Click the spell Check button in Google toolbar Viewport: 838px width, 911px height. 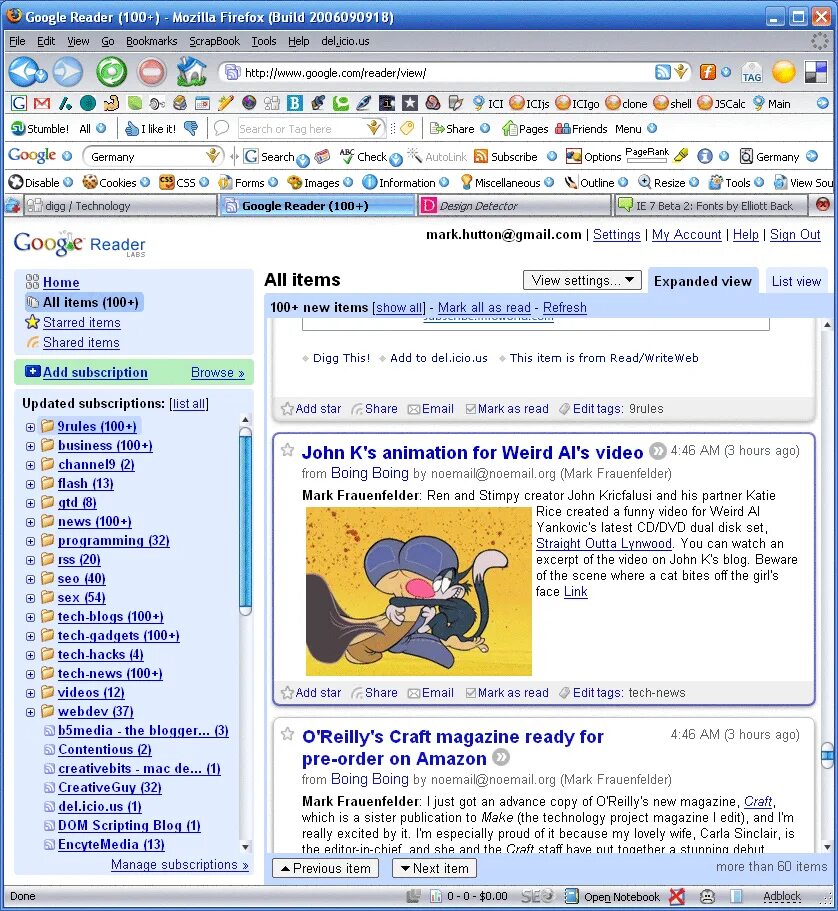pyautogui.click(x=364, y=156)
